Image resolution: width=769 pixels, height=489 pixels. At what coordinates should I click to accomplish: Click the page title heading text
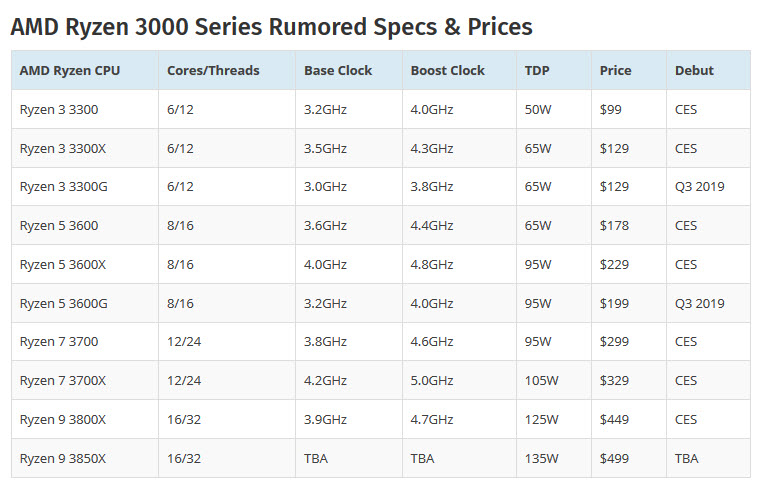pyautogui.click(x=271, y=26)
